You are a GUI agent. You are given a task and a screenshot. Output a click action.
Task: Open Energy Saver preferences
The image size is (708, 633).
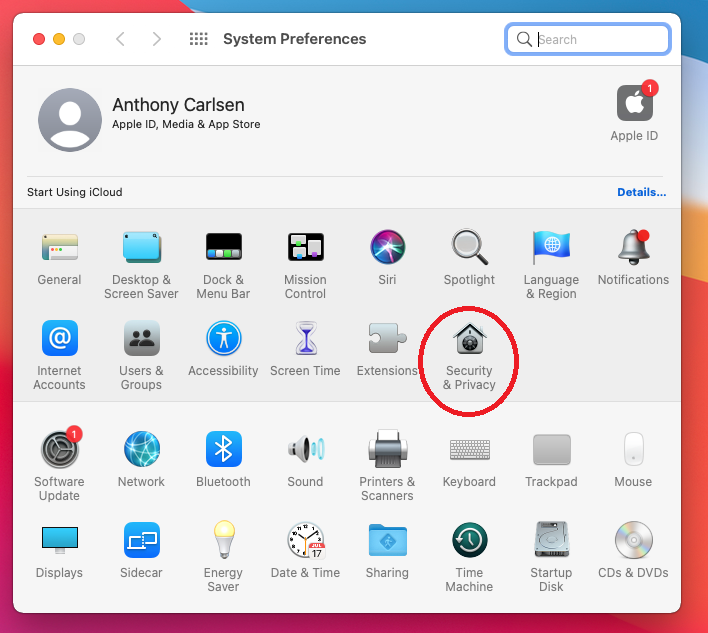[x=224, y=540]
